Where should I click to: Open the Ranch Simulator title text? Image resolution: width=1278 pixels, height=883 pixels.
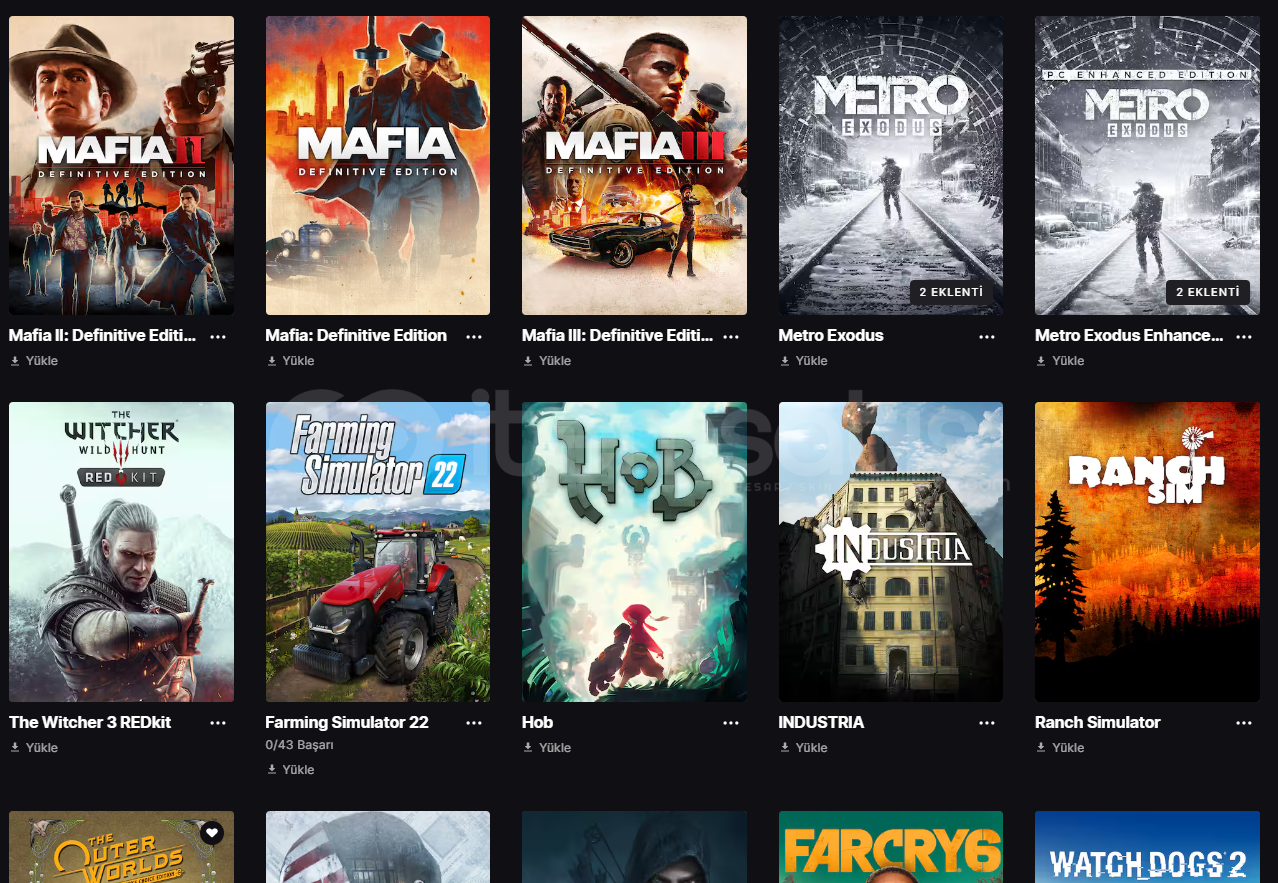point(1098,722)
